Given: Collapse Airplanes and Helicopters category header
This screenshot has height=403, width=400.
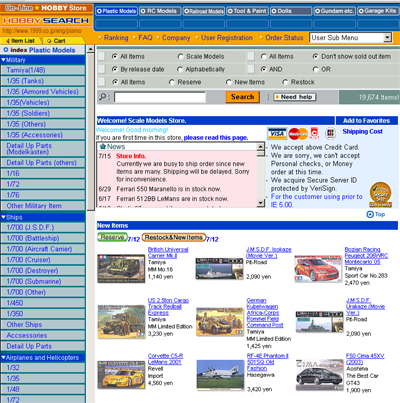Looking at the screenshot, I should (x=43, y=358).
